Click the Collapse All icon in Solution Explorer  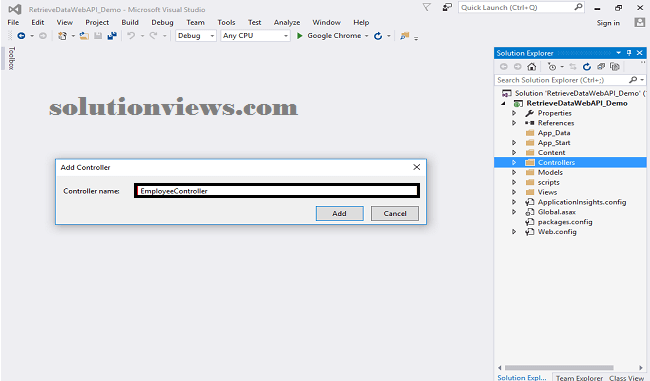pyautogui.click(x=601, y=66)
